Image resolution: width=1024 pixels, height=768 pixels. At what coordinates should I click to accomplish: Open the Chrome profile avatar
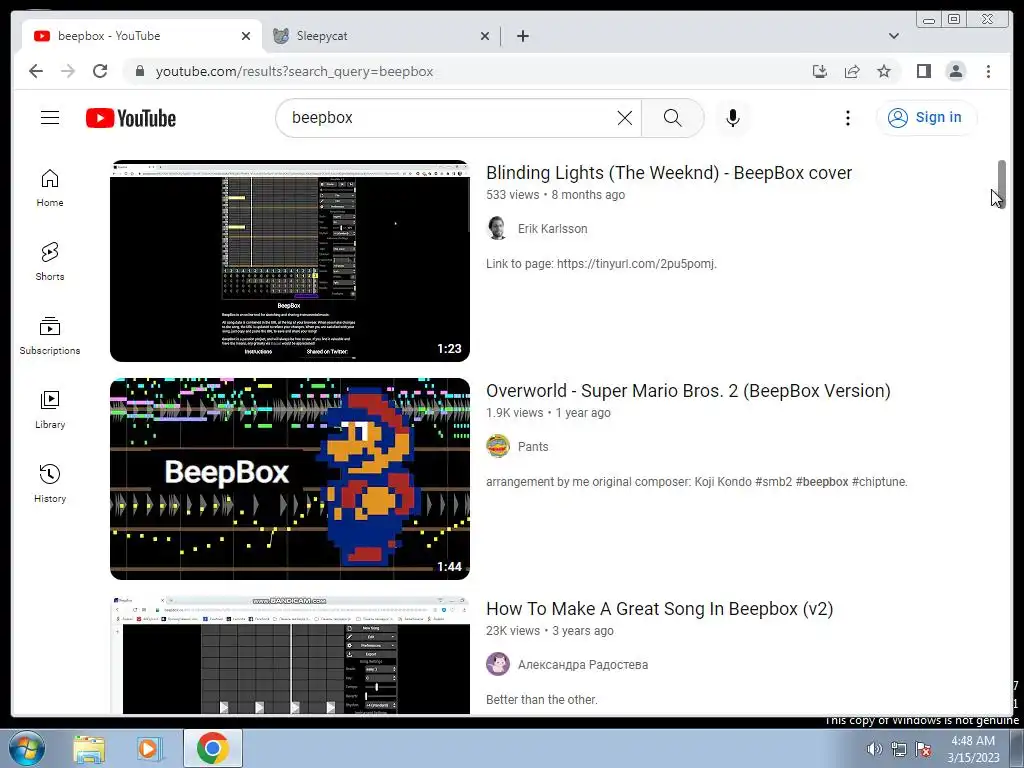pos(955,71)
